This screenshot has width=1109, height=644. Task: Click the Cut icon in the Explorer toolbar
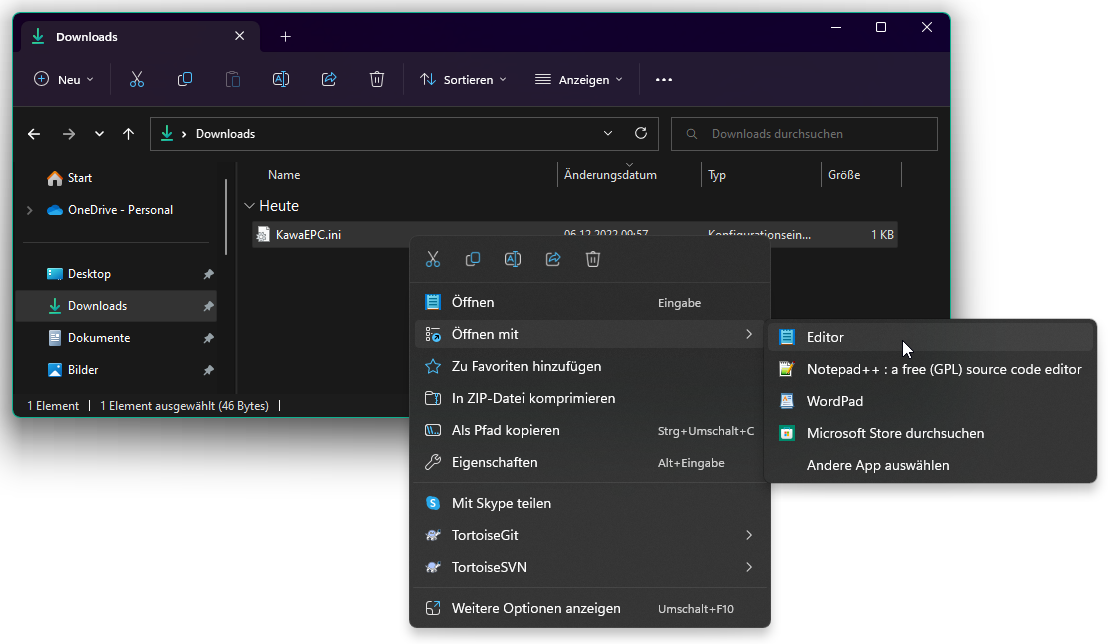tap(137, 80)
